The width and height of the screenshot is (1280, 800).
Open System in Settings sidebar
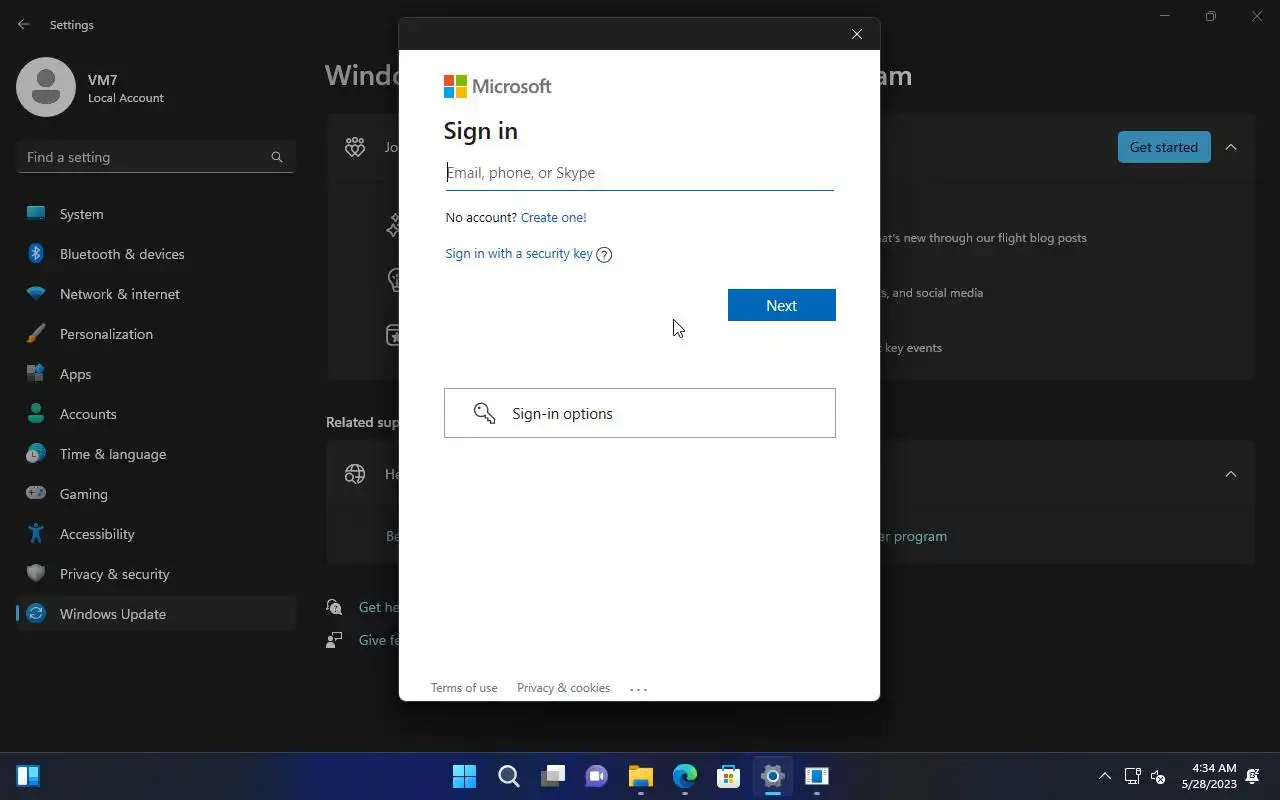click(156, 214)
